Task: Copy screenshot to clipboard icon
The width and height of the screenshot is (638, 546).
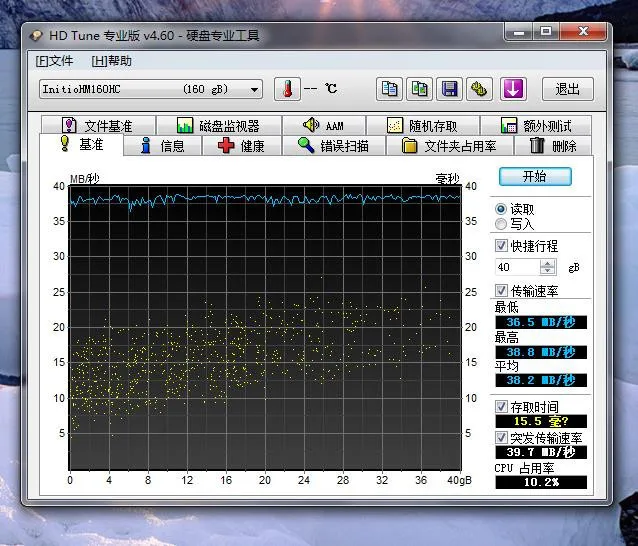Action: tap(420, 89)
